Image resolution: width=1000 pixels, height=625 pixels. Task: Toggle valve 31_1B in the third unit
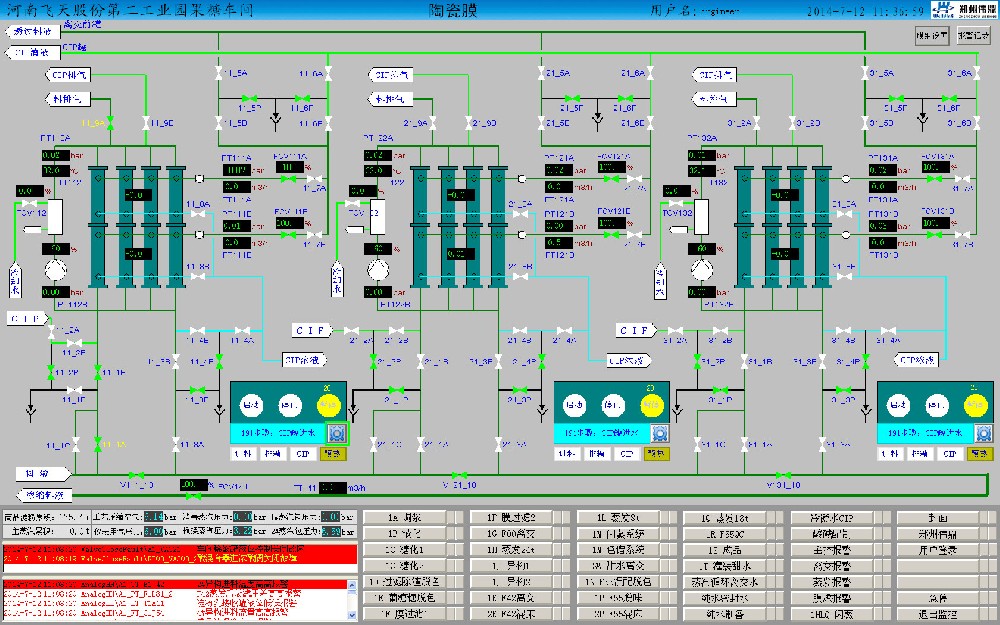(744, 362)
